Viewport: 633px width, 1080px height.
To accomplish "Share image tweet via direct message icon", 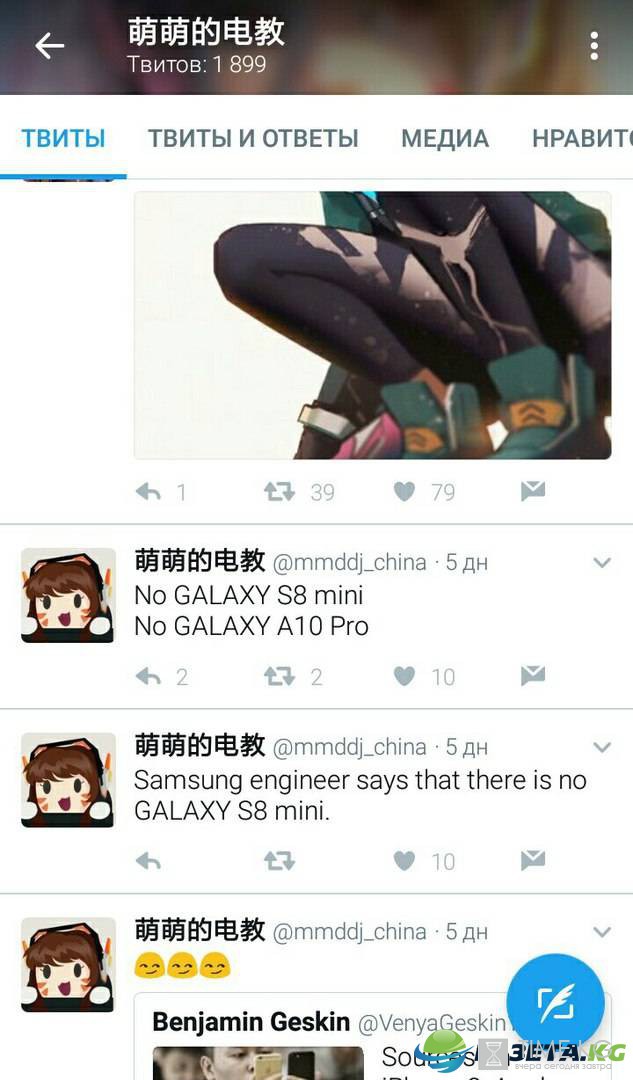I will (533, 491).
